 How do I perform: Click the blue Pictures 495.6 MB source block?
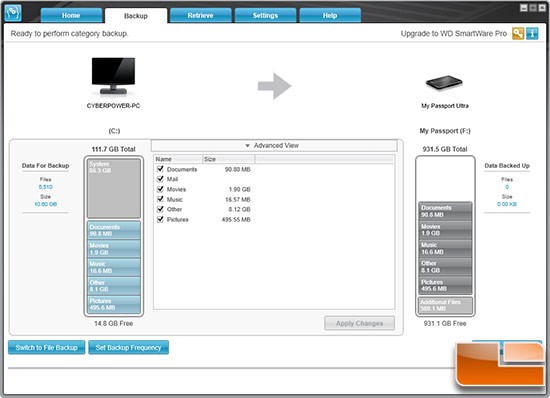[114, 304]
